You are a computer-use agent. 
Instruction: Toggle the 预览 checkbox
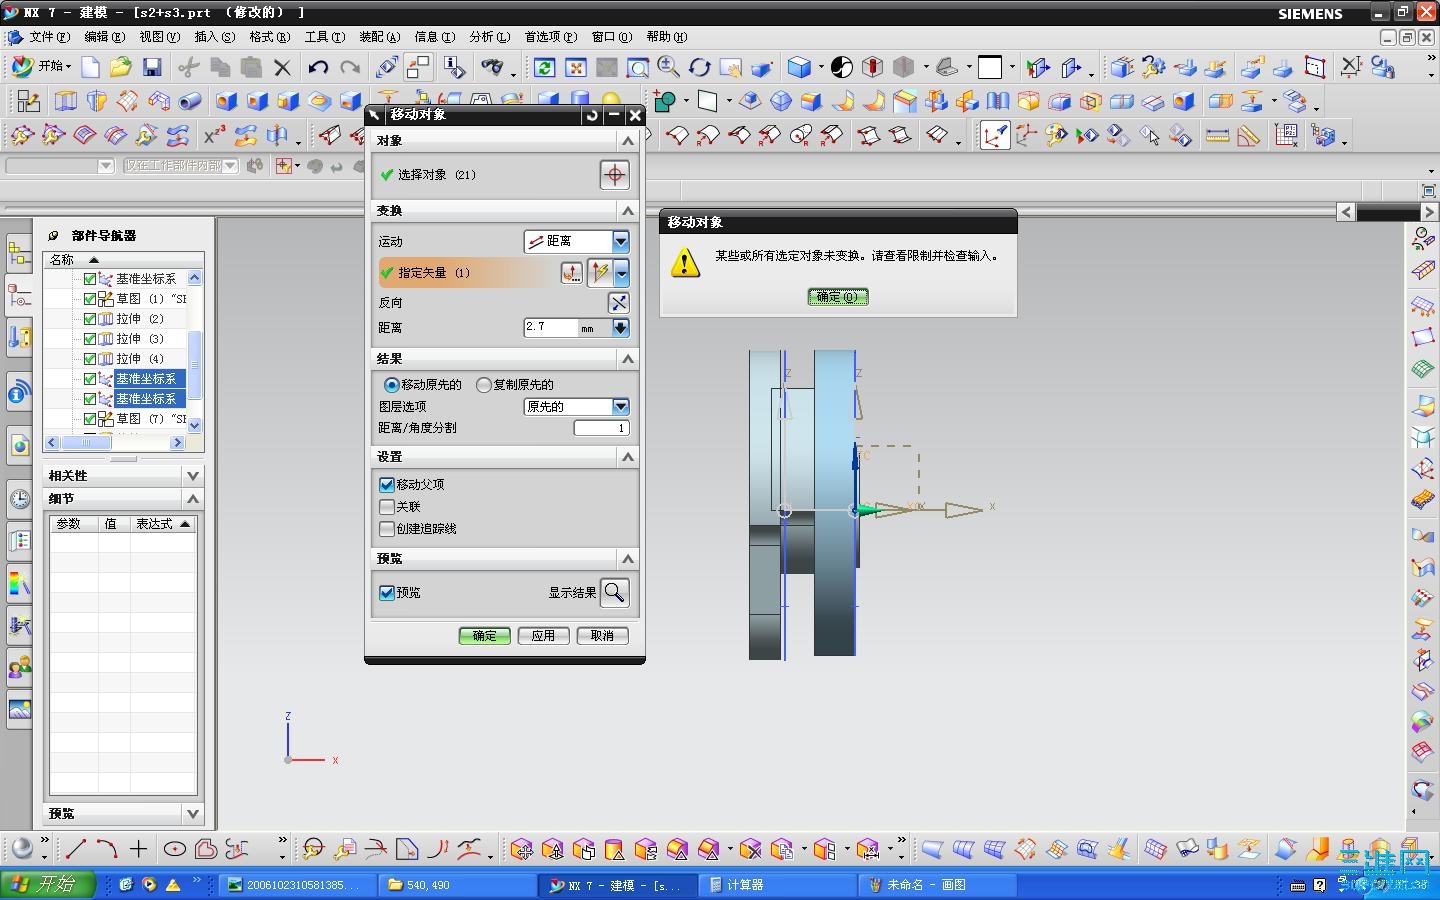[x=387, y=593]
